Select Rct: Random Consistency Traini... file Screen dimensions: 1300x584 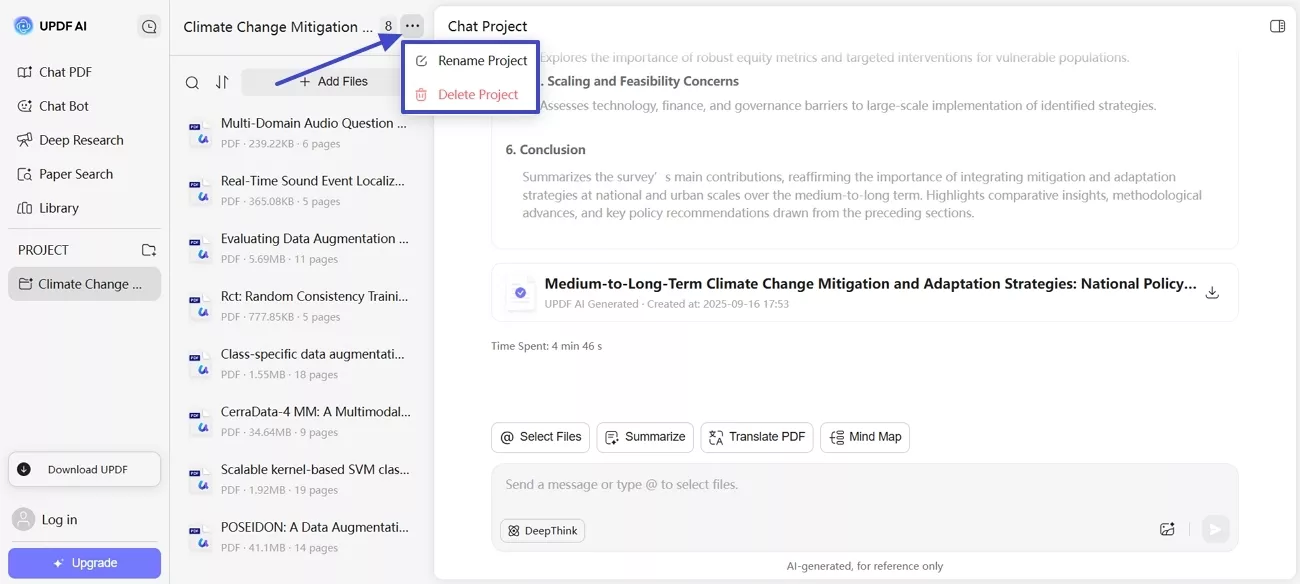[x=300, y=306]
